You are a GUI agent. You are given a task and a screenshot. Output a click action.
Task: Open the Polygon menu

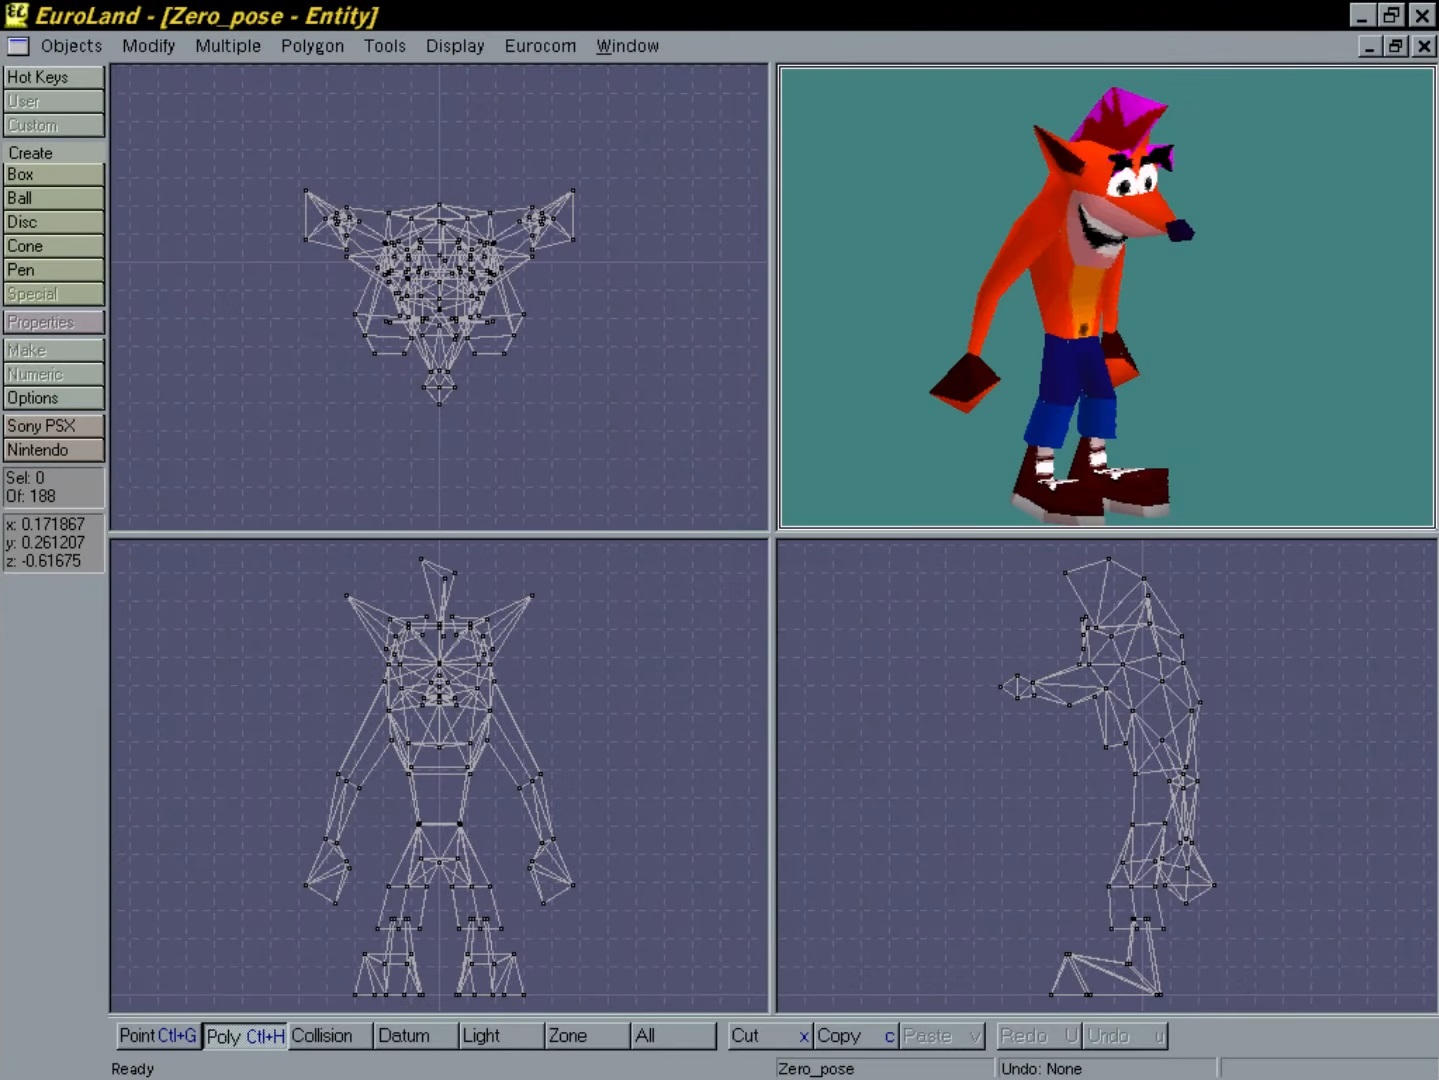(312, 46)
